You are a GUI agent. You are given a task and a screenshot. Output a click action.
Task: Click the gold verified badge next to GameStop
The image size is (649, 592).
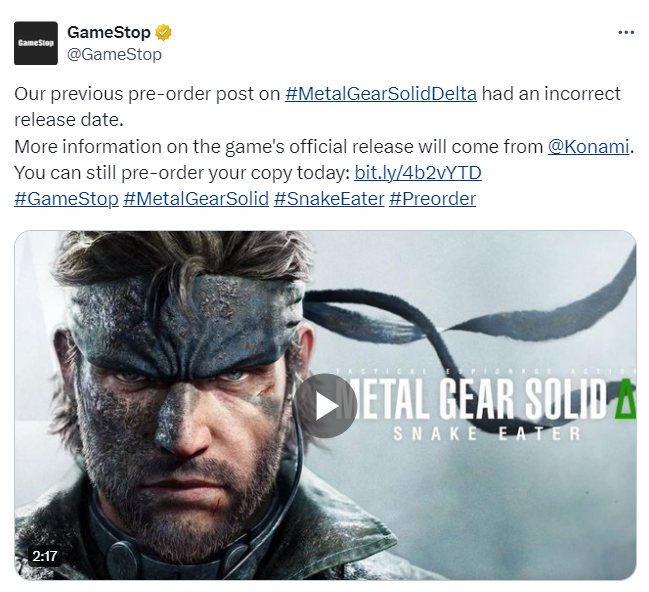(163, 33)
